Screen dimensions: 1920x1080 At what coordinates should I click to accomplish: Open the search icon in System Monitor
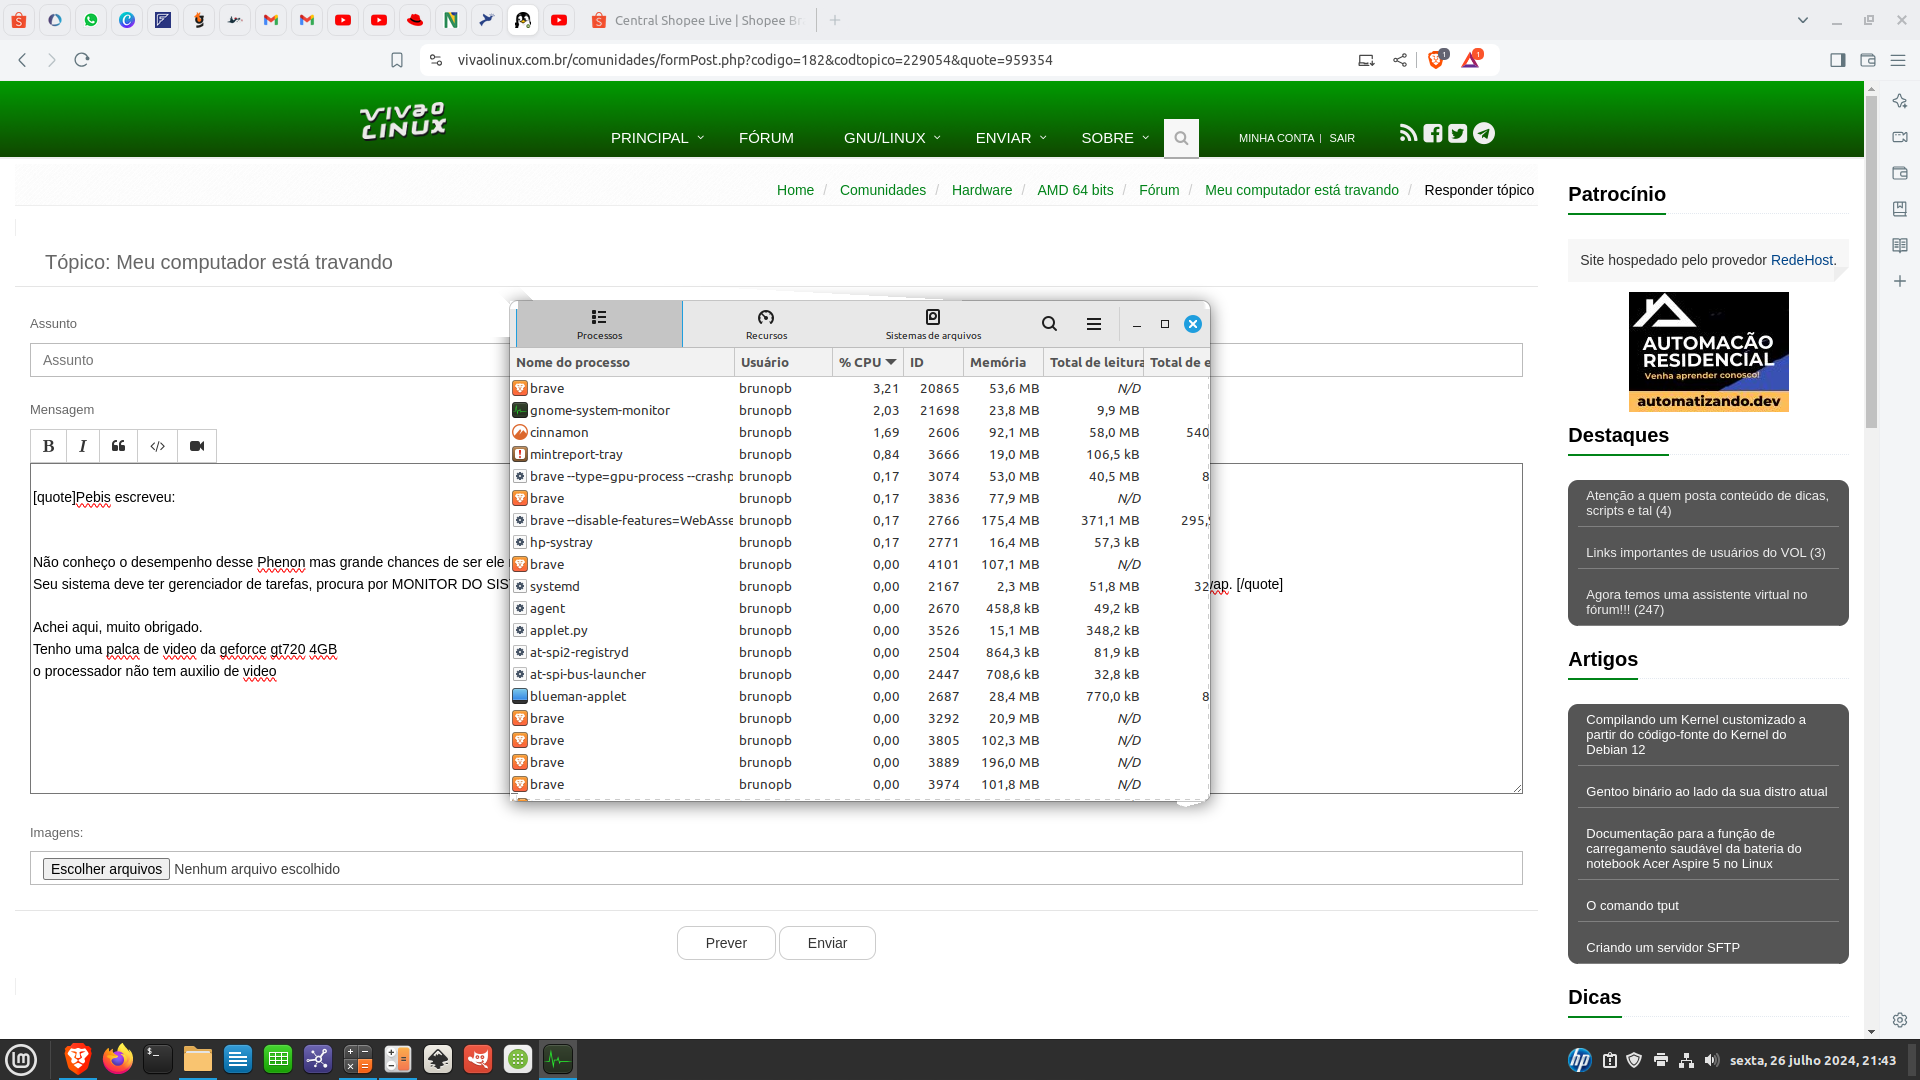tap(1049, 324)
